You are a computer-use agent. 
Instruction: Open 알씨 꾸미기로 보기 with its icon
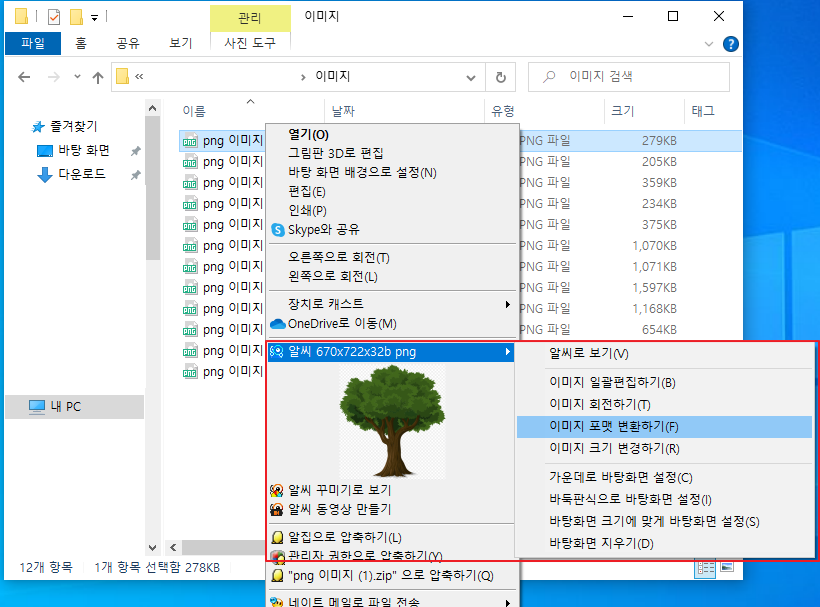(277, 489)
